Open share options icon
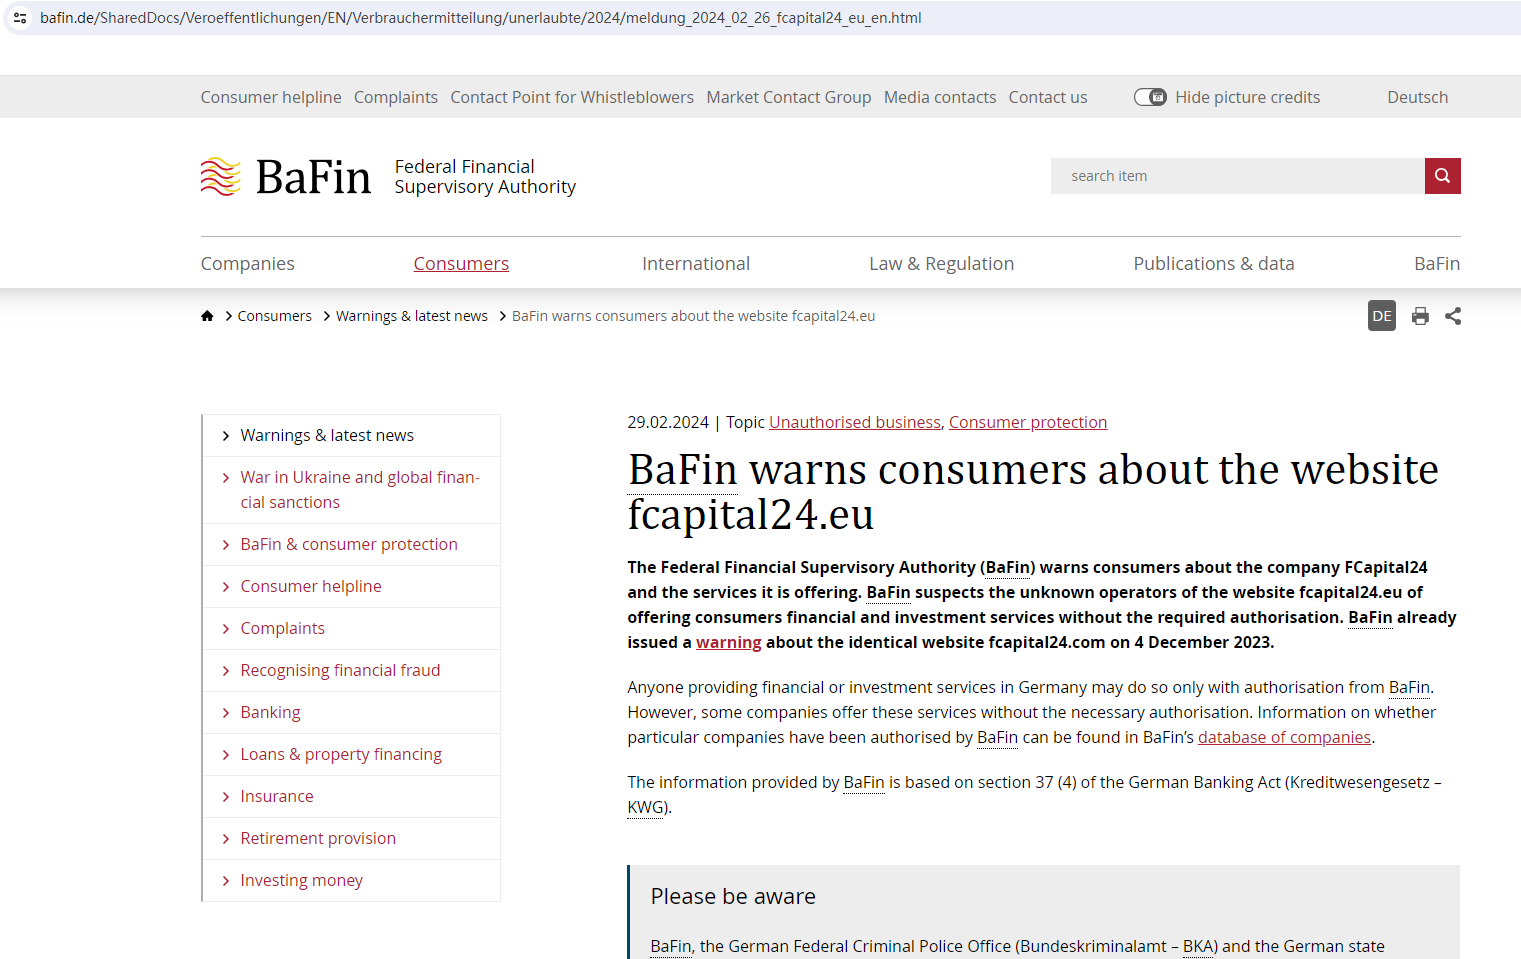Viewport: 1521px width, 959px height. click(1453, 316)
